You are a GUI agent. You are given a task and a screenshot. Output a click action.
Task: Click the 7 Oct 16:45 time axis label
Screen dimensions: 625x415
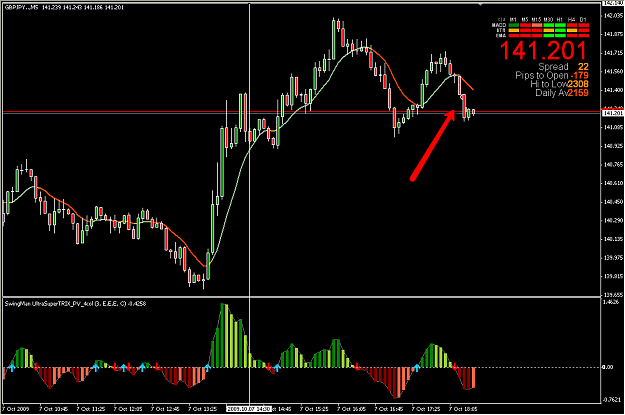coord(388,409)
